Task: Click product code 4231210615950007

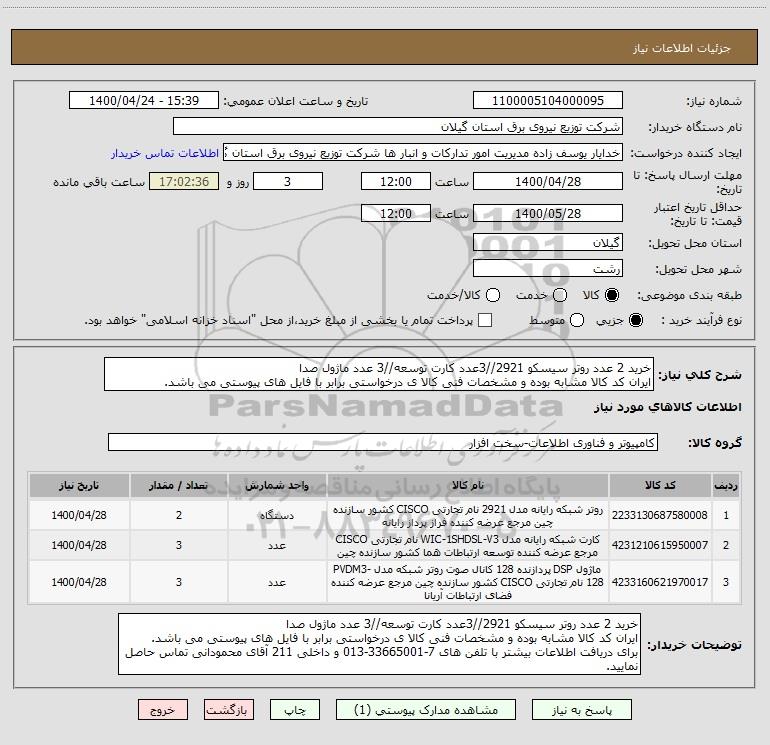Action: [x=660, y=545]
